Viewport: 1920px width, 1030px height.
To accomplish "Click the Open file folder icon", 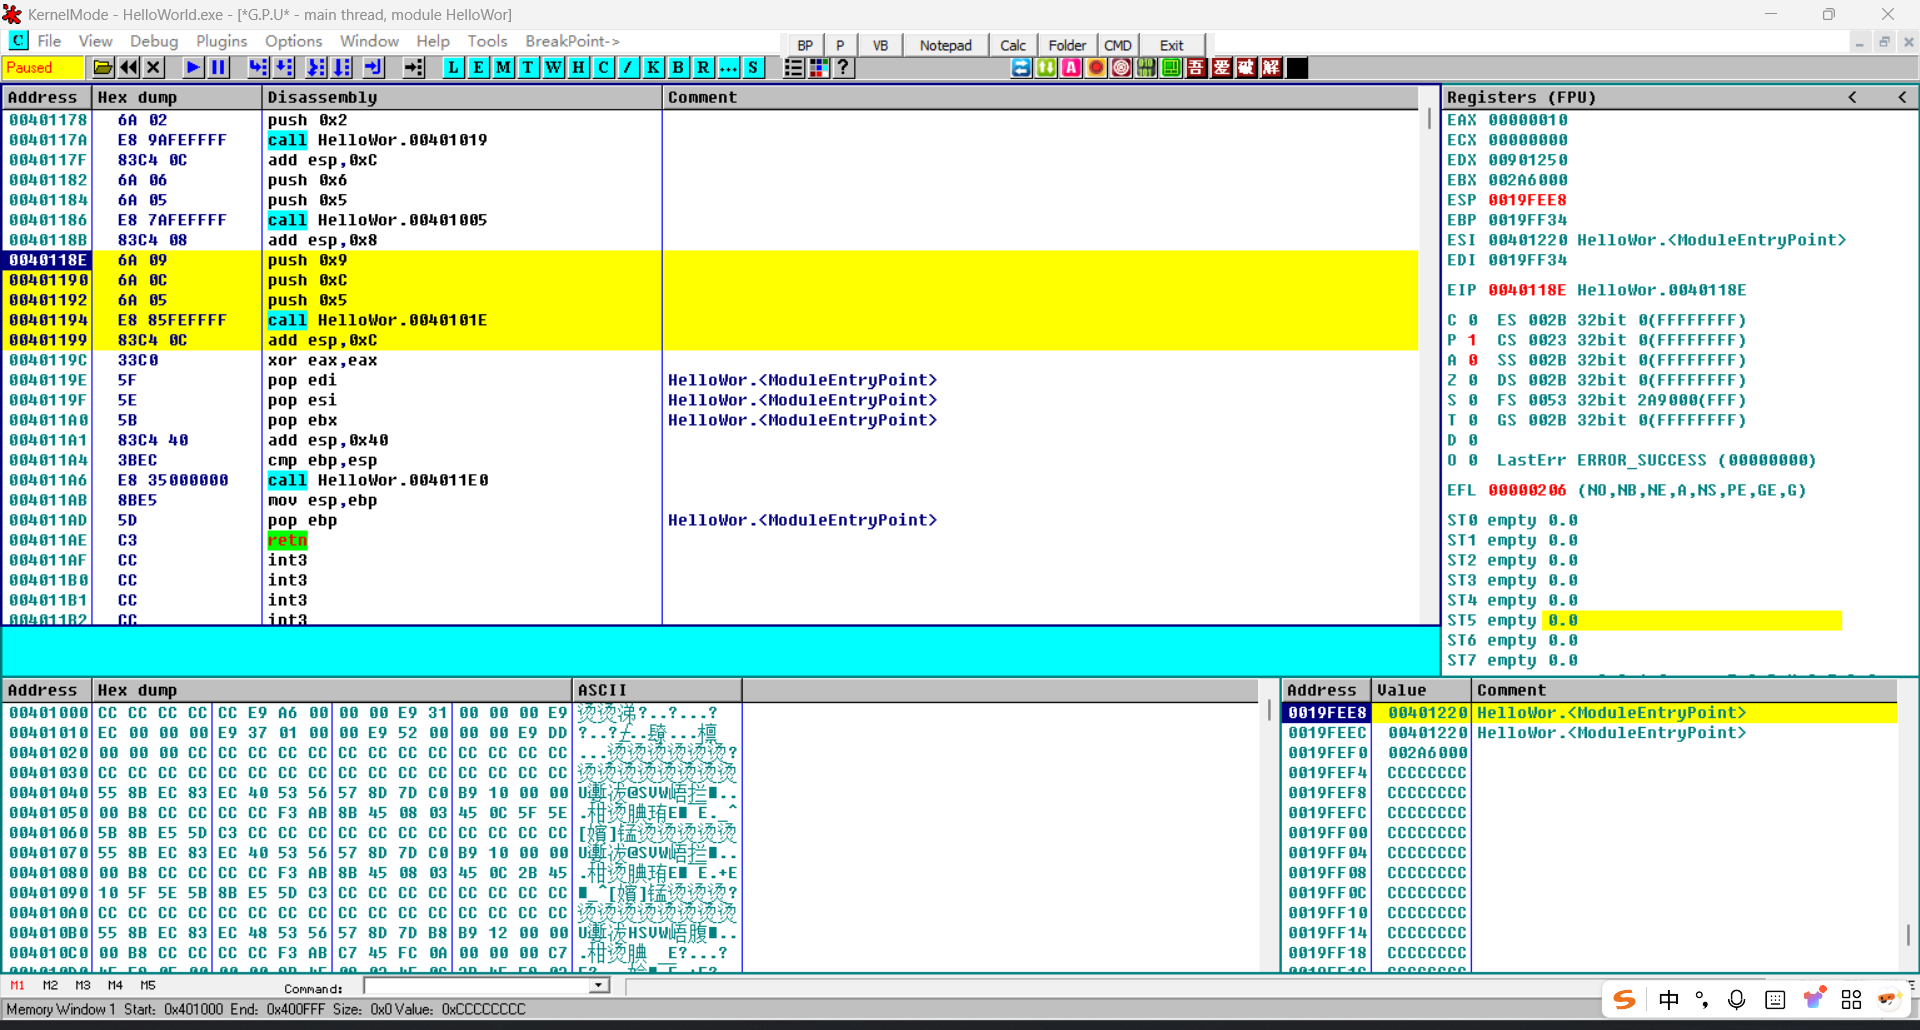I will (103, 68).
